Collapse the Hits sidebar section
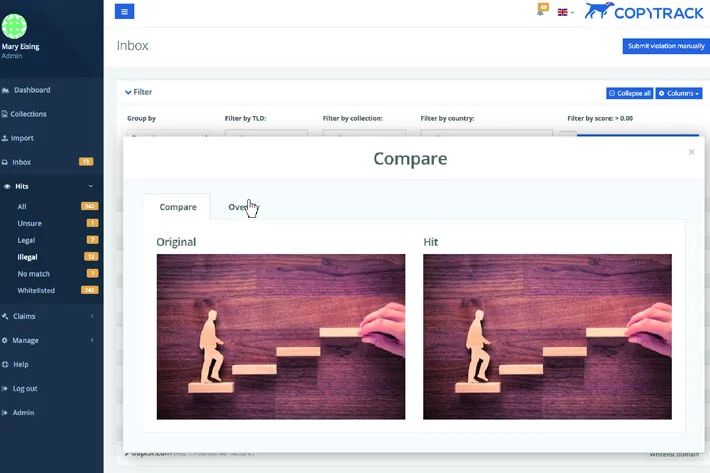 [x=50, y=186]
